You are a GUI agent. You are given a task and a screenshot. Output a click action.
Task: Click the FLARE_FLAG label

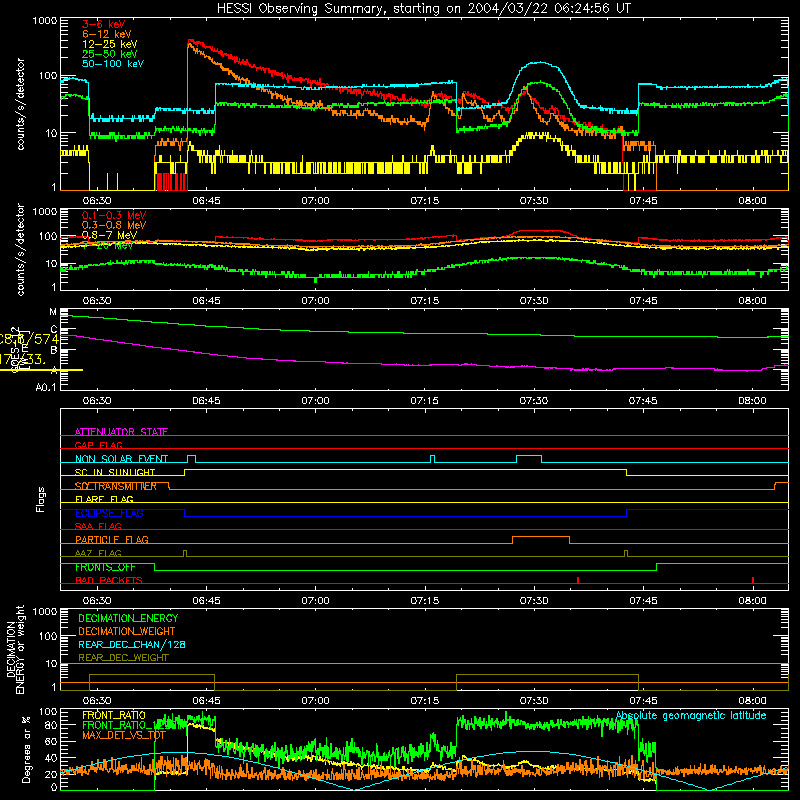tap(104, 499)
